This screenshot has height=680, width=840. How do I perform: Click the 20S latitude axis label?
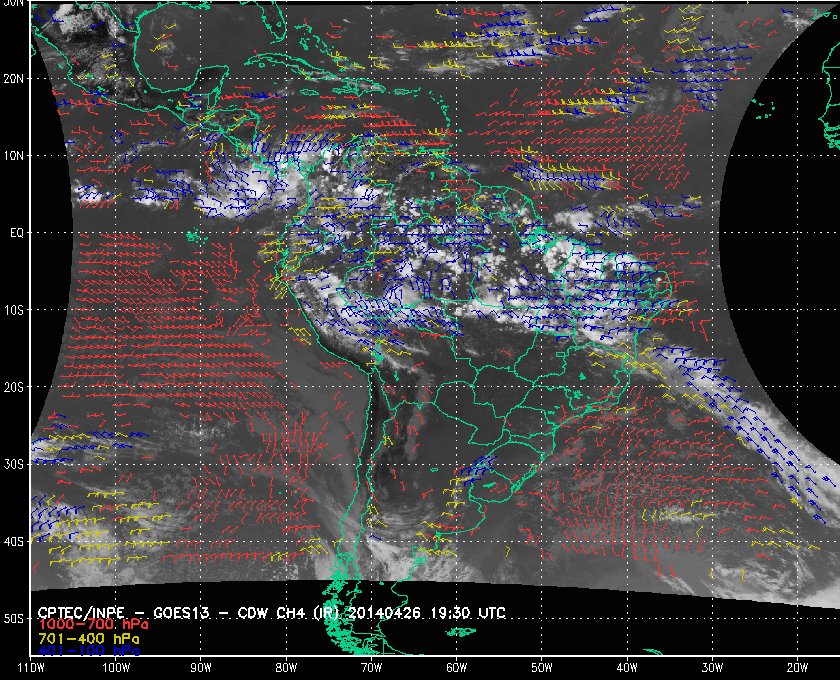14,387
